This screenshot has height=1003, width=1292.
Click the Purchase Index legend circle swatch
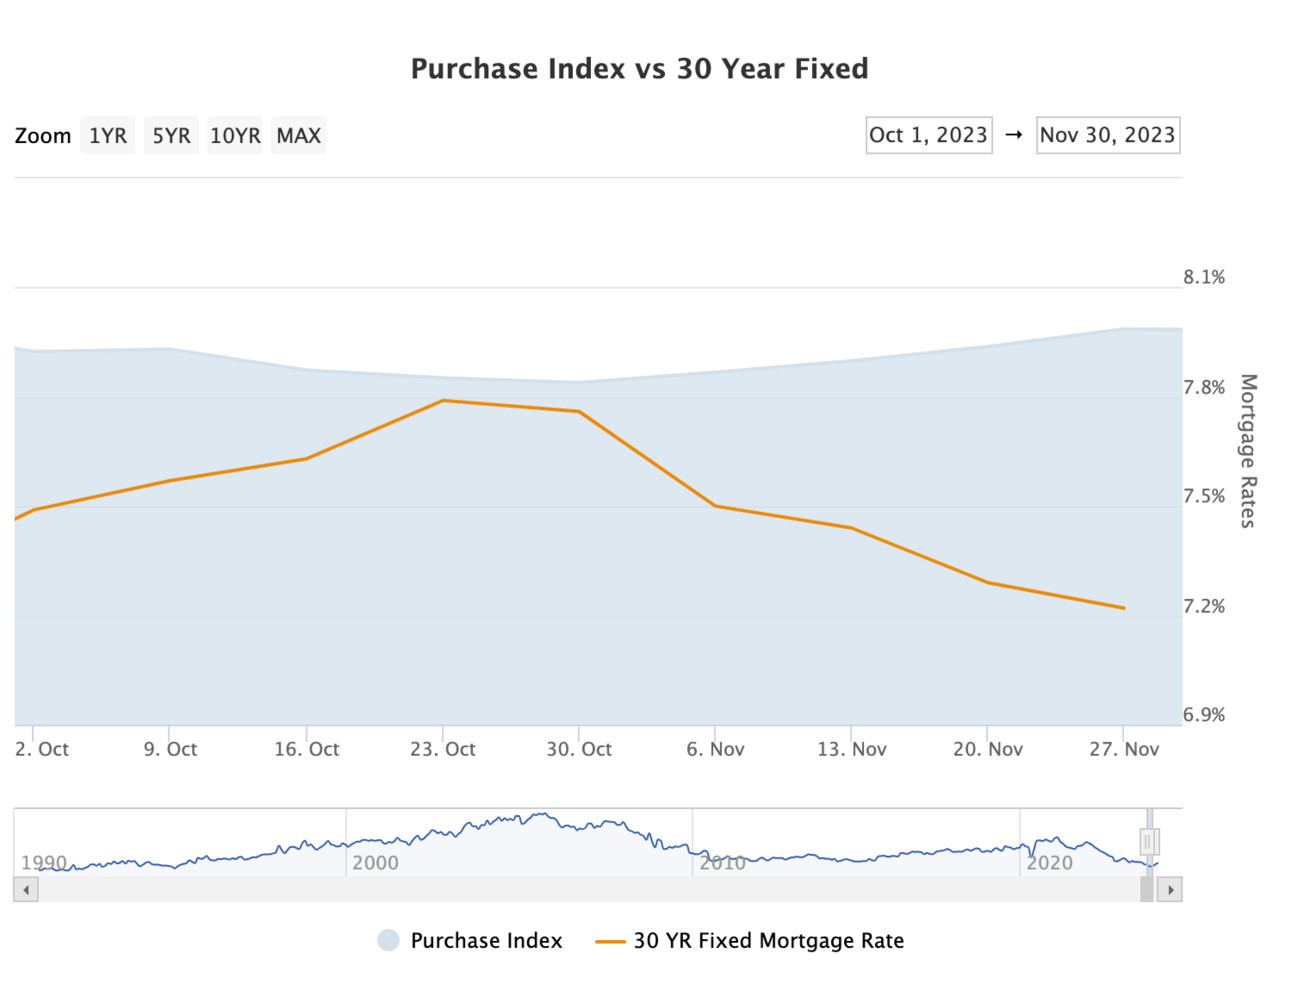388,941
